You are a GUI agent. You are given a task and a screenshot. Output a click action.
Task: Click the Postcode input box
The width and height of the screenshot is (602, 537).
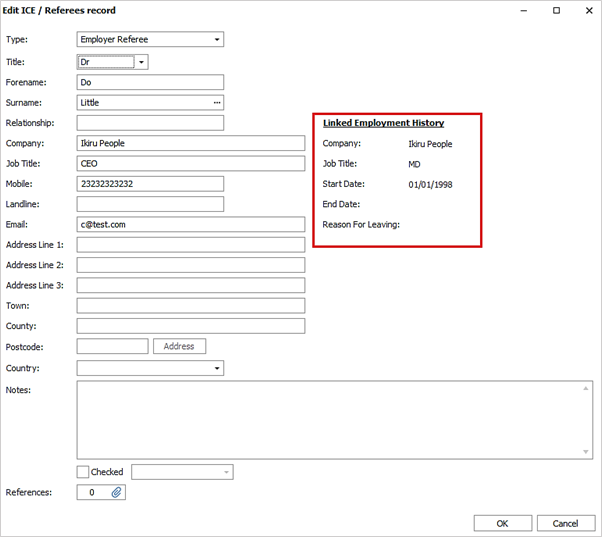click(112, 346)
